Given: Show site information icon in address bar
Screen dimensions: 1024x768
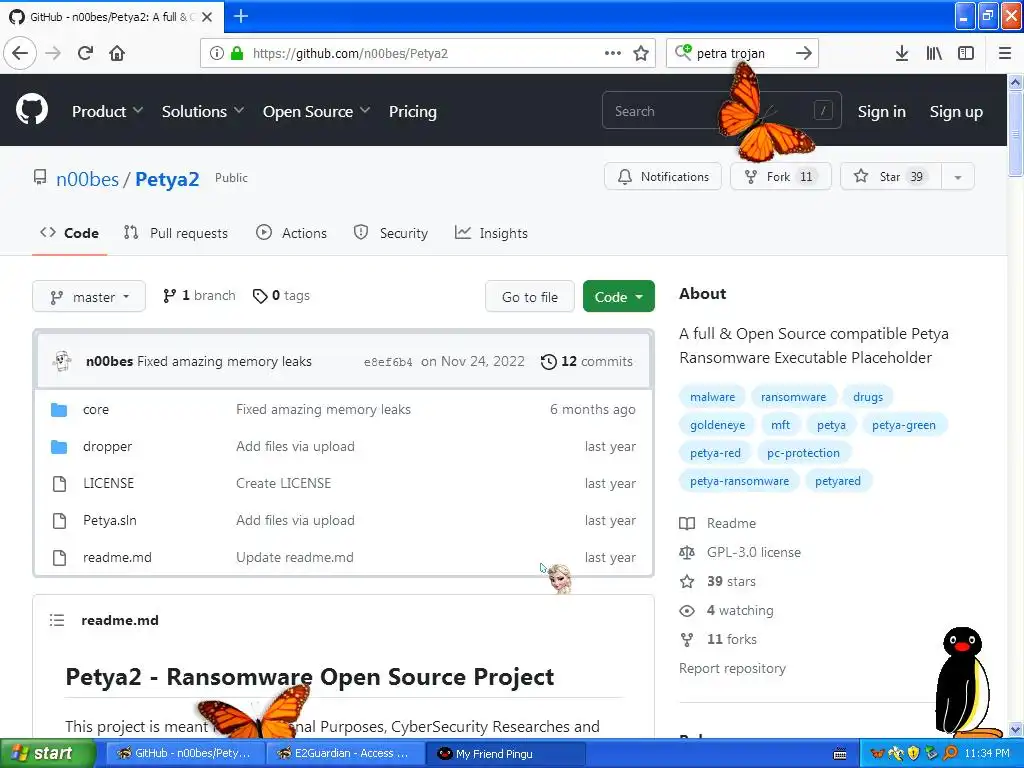Looking at the screenshot, I should (216, 53).
